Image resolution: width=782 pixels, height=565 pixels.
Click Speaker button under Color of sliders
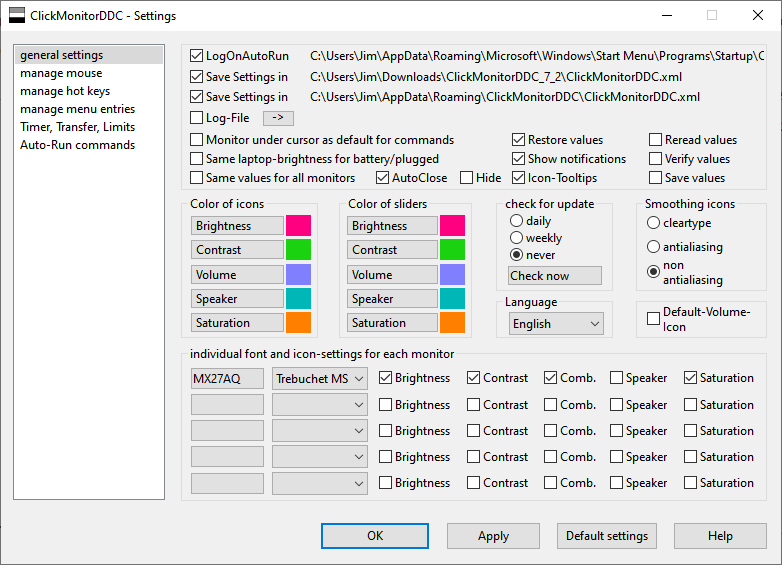click(x=392, y=298)
